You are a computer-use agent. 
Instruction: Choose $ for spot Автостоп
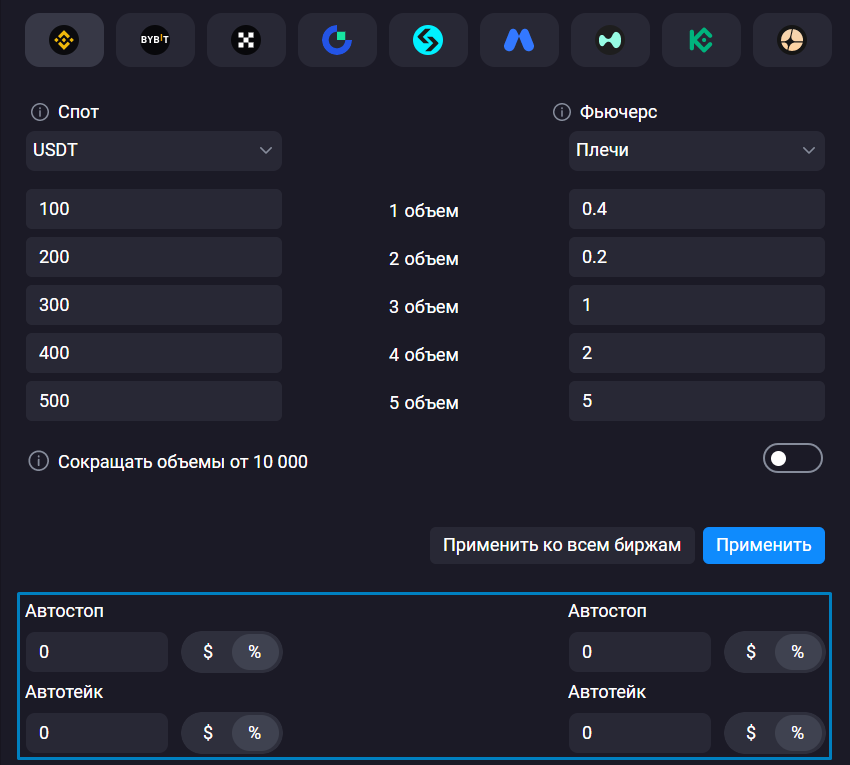coord(208,652)
